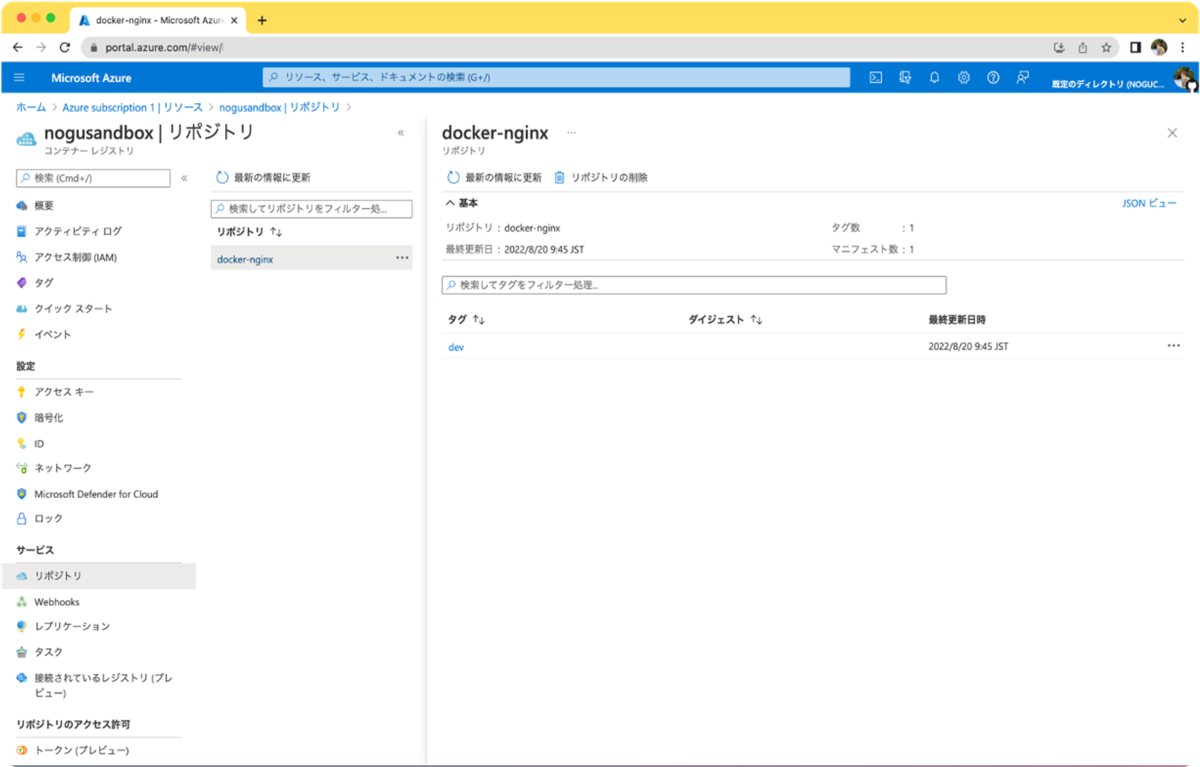This screenshot has width=1200, height=767.
Task: Reload the page in Chrome
Action: 65,47
